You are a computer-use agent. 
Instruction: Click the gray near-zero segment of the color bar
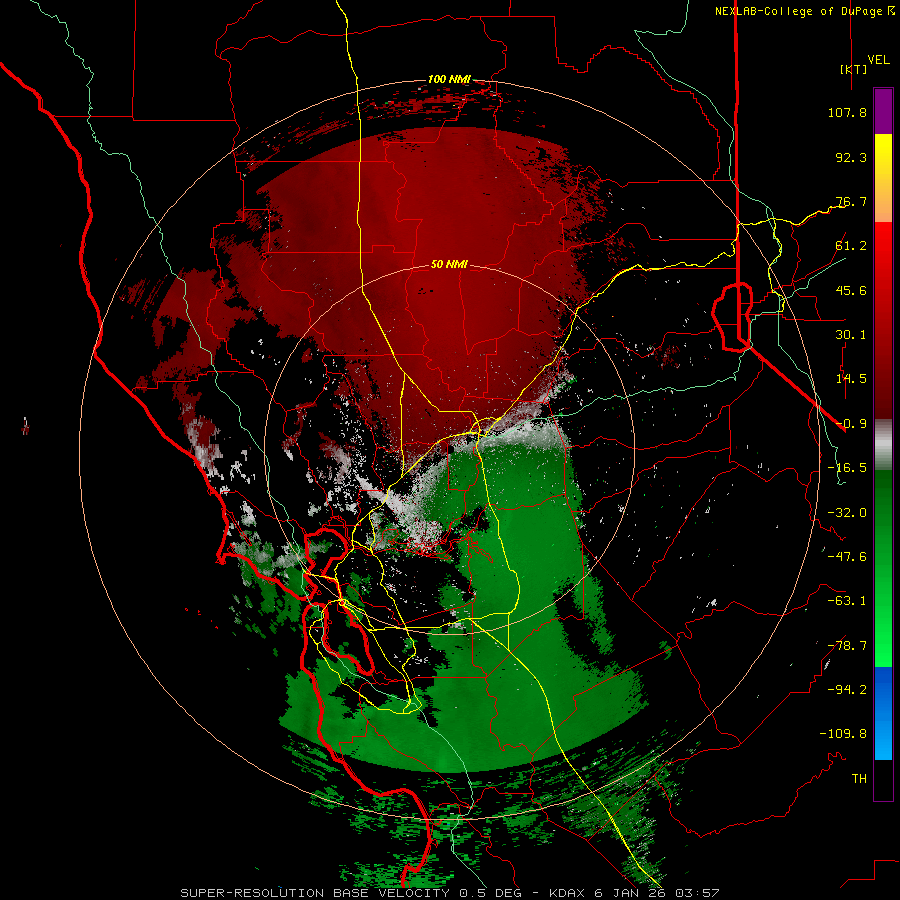(883, 445)
